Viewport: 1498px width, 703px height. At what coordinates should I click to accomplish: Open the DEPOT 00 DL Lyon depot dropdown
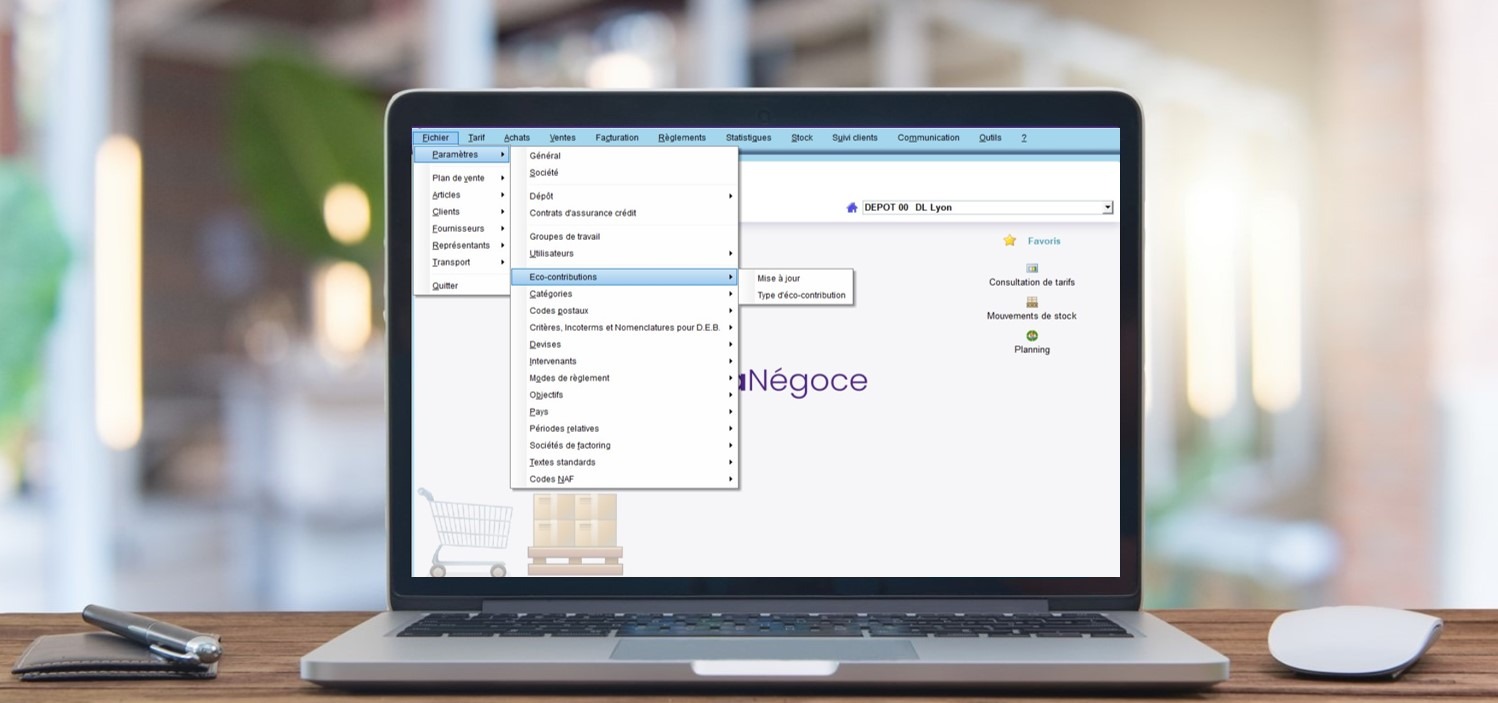(x=1107, y=207)
